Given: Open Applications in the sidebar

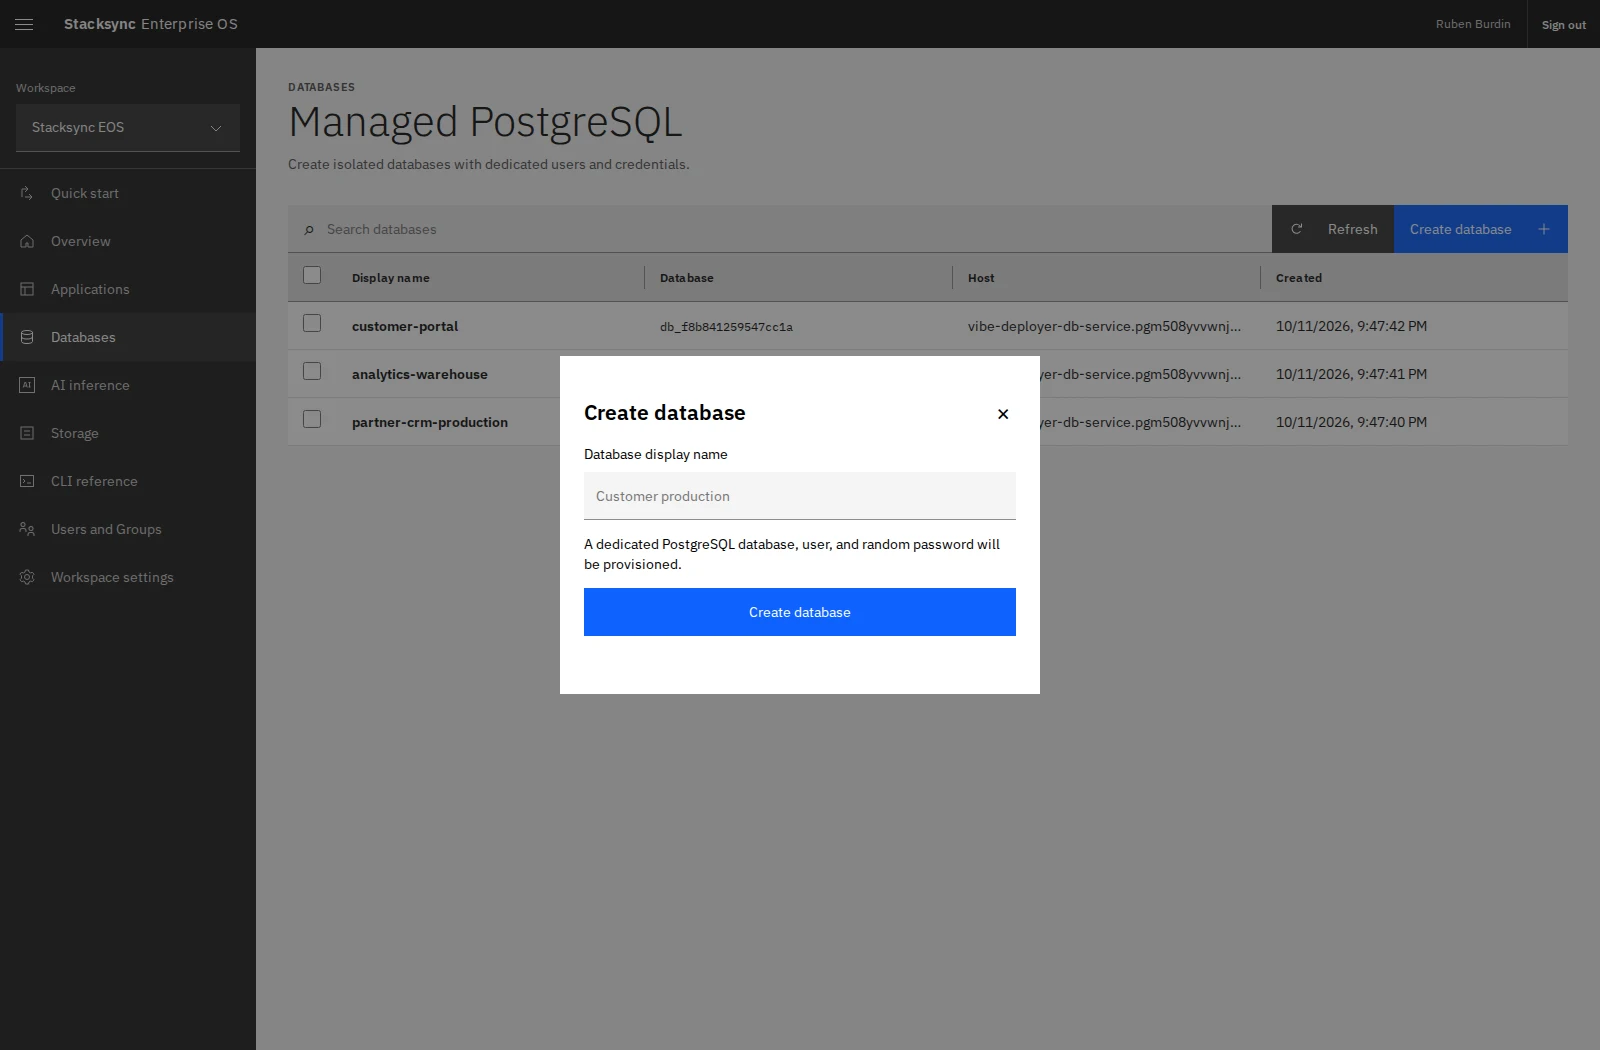Looking at the screenshot, I should [x=128, y=289].
